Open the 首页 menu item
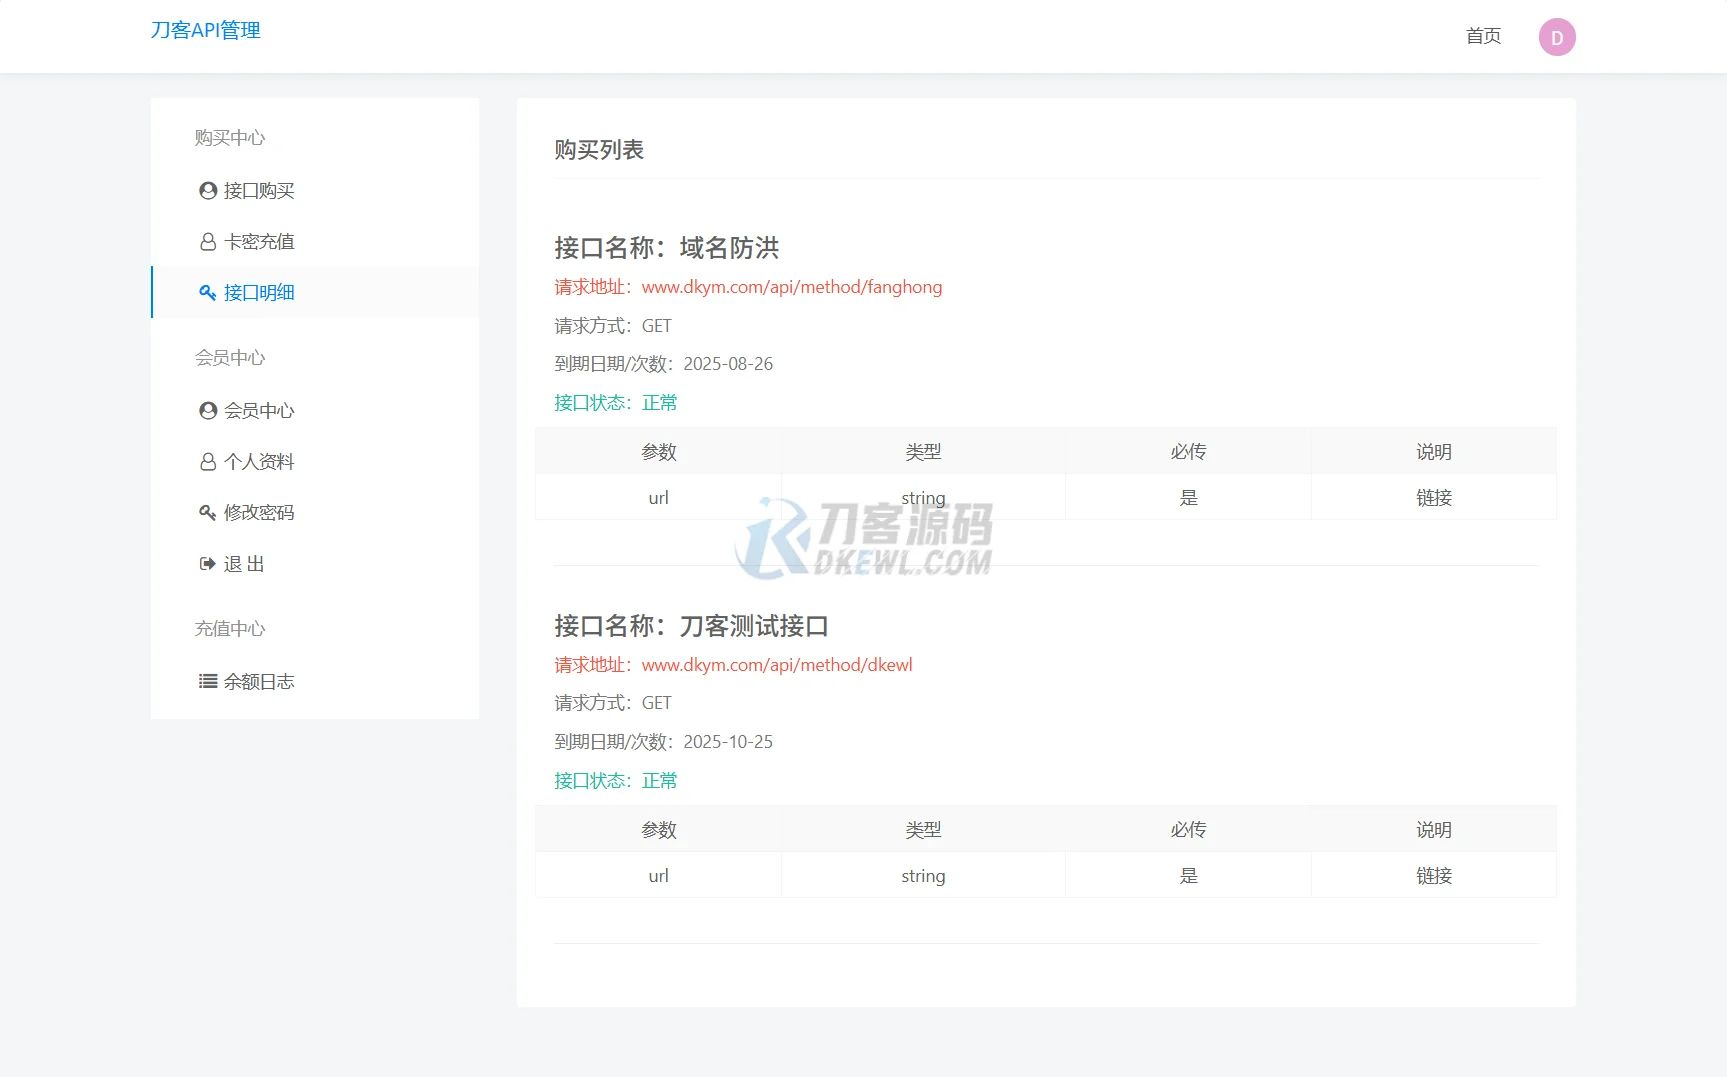 pos(1483,36)
